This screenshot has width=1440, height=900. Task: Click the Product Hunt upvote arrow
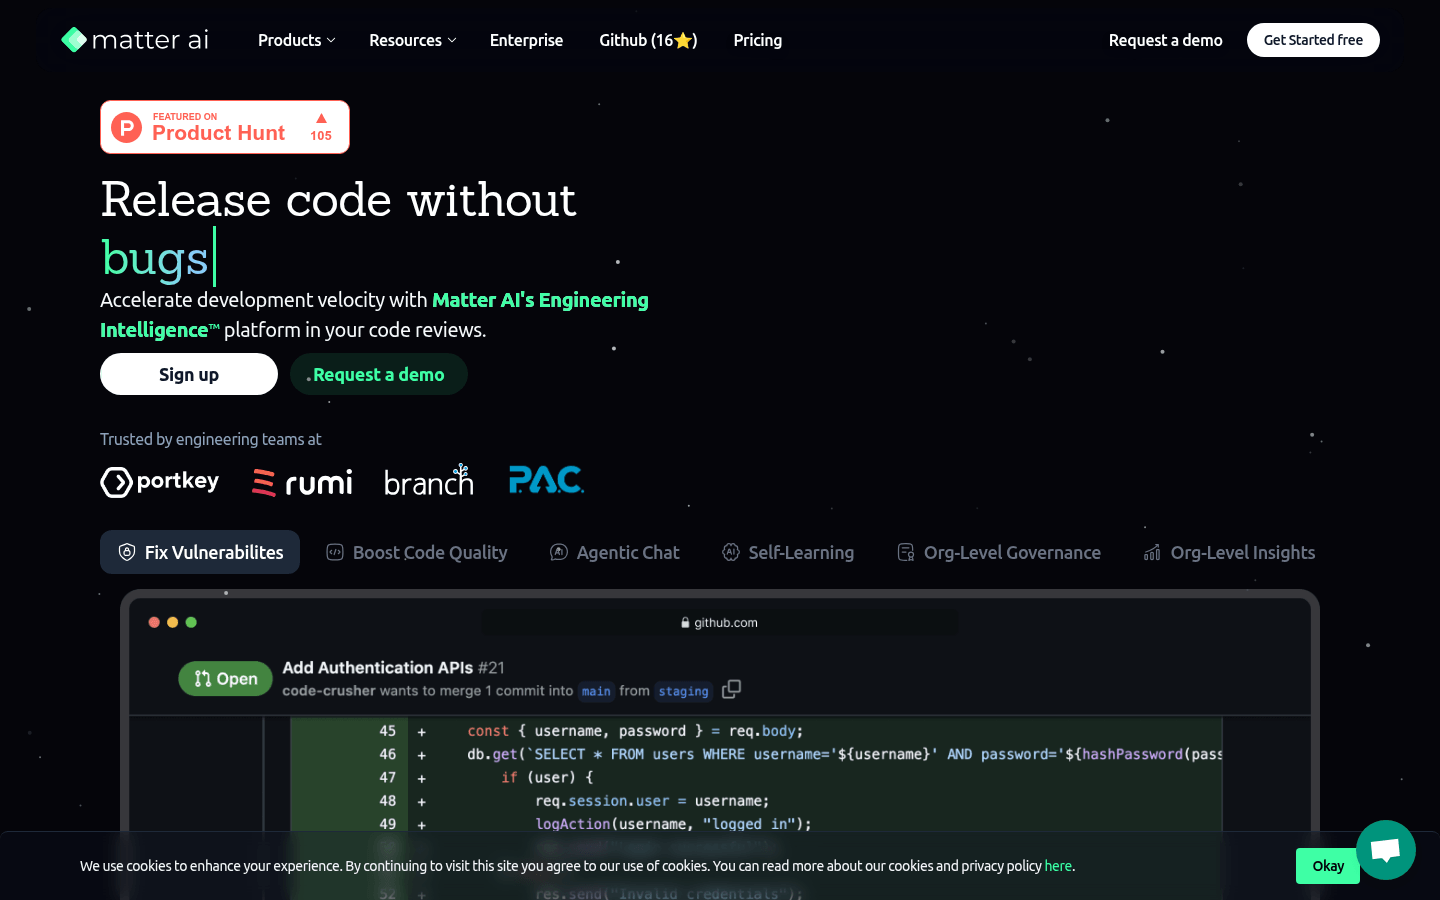coord(321,119)
